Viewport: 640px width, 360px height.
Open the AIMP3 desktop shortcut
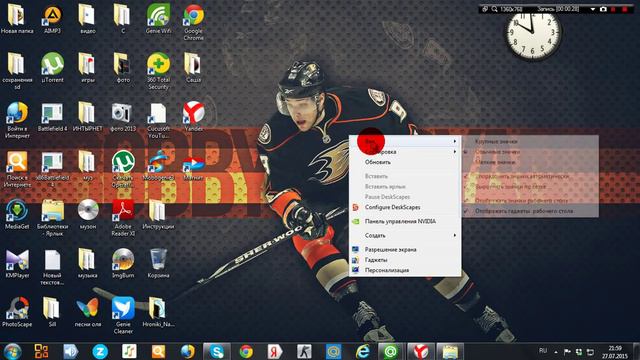pyautogui.click(x=52, y=18)
